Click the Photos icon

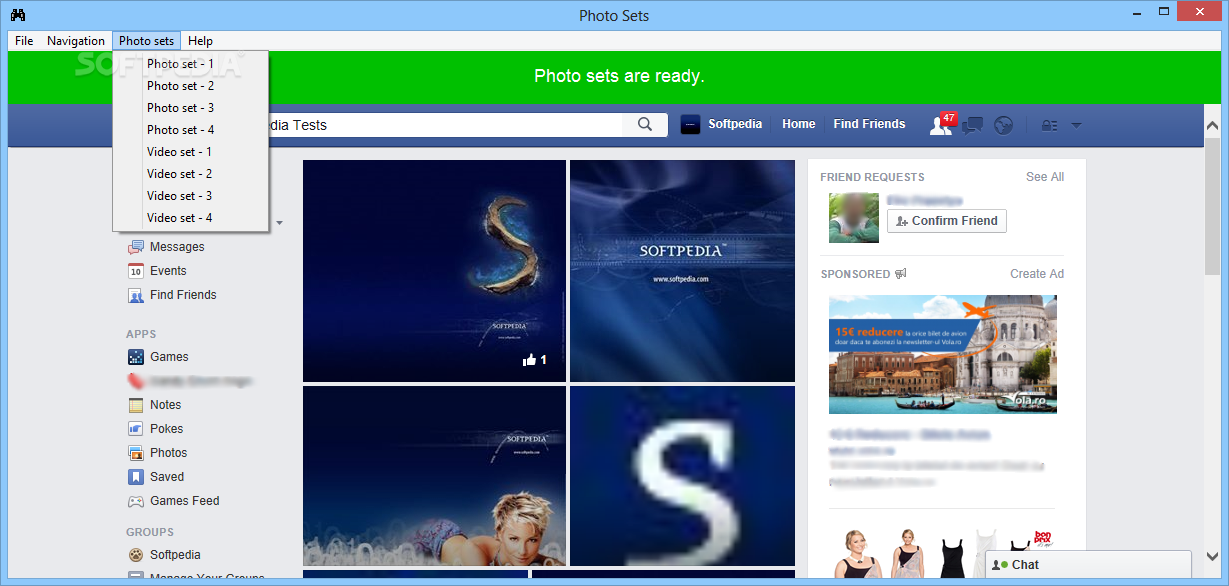(135, 453)
